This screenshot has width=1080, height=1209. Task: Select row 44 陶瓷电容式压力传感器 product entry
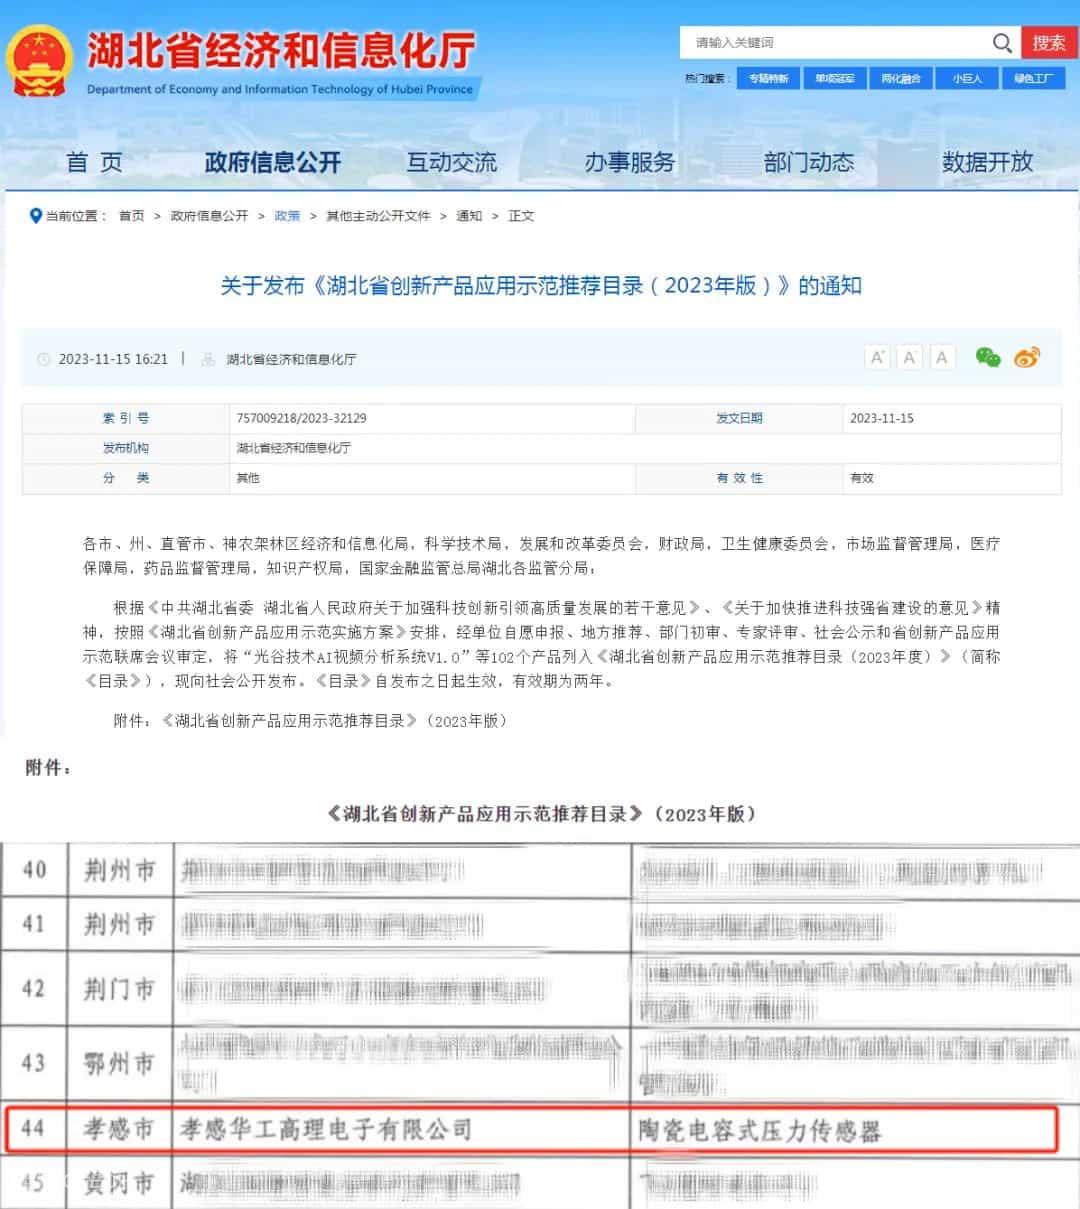click(760, 1131)
